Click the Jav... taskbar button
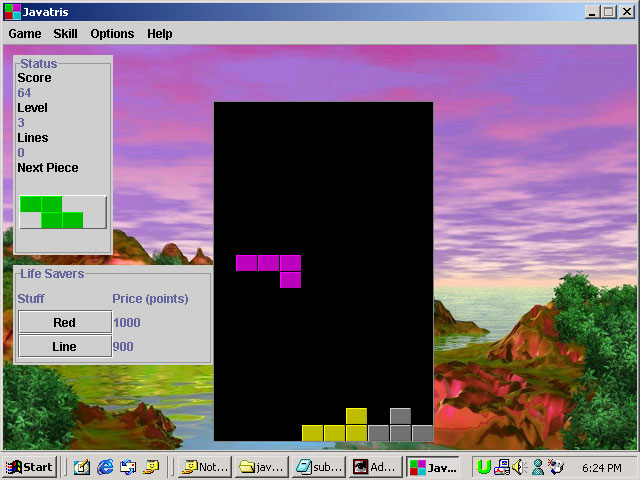The width and height of the screenshot is (640, 480). (433, 467)
